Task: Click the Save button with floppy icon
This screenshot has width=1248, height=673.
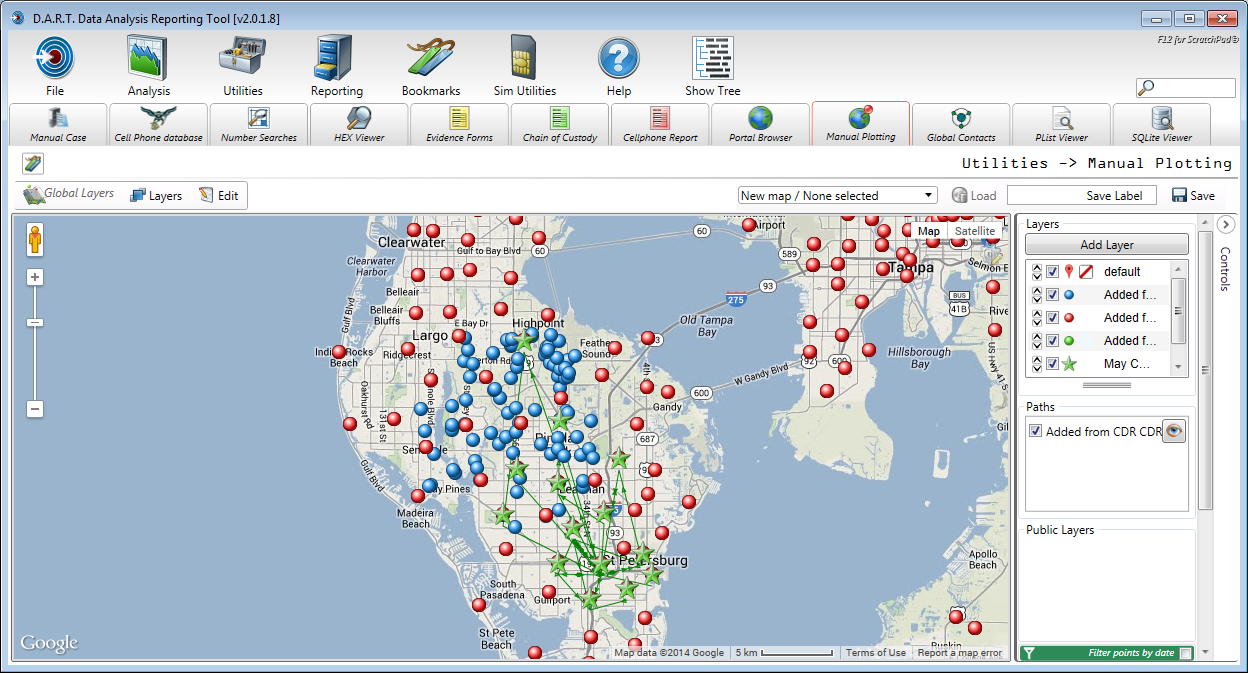Action: (1194, 195)
